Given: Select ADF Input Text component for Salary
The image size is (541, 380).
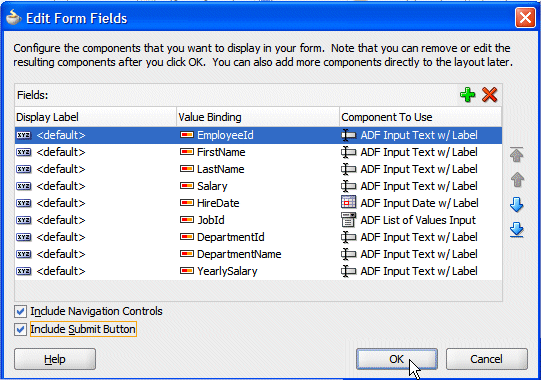Looking at the screenshot, I should pyautogui.click(x=419, y=186).
